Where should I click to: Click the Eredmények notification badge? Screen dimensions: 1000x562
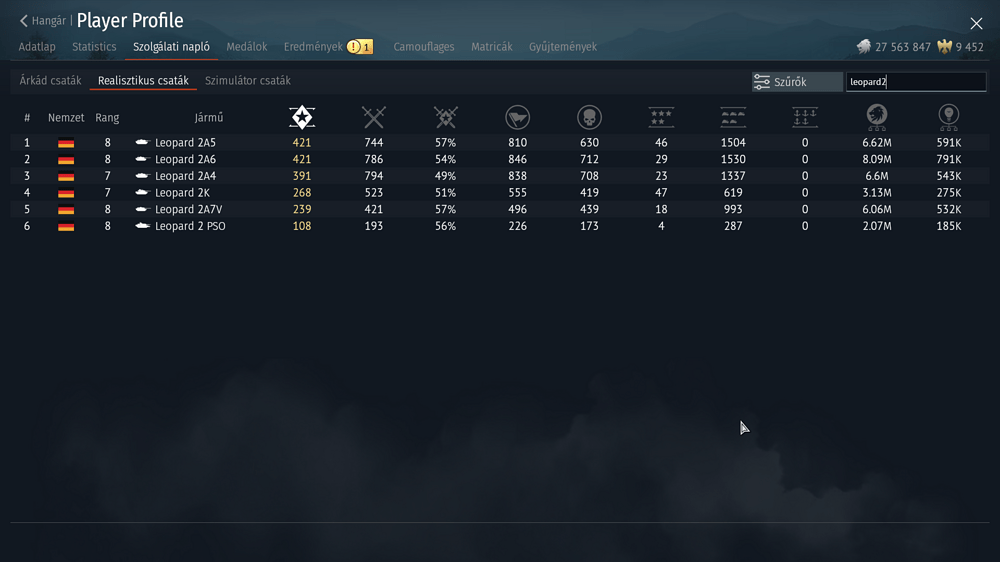[360, 47]
